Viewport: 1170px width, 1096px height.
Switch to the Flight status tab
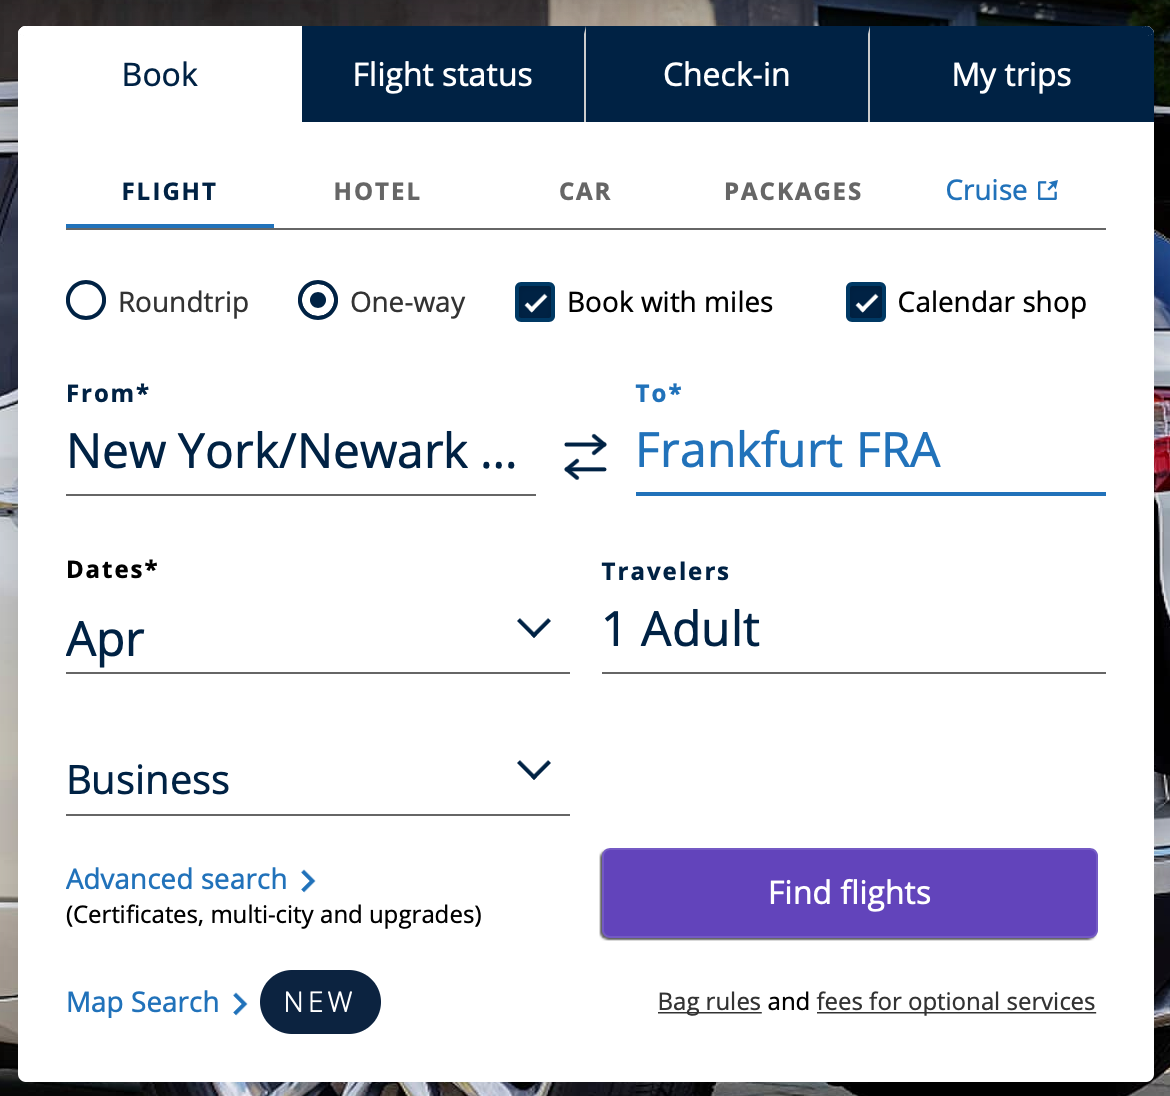[442, 74]
